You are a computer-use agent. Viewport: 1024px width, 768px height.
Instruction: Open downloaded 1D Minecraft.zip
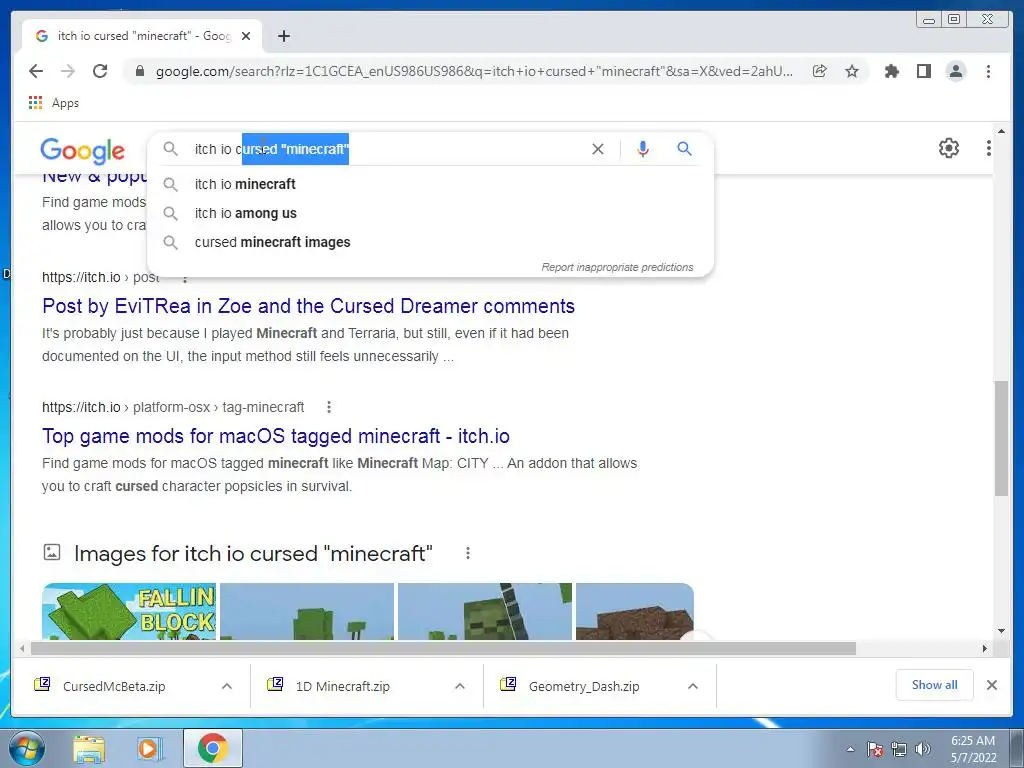342,686
